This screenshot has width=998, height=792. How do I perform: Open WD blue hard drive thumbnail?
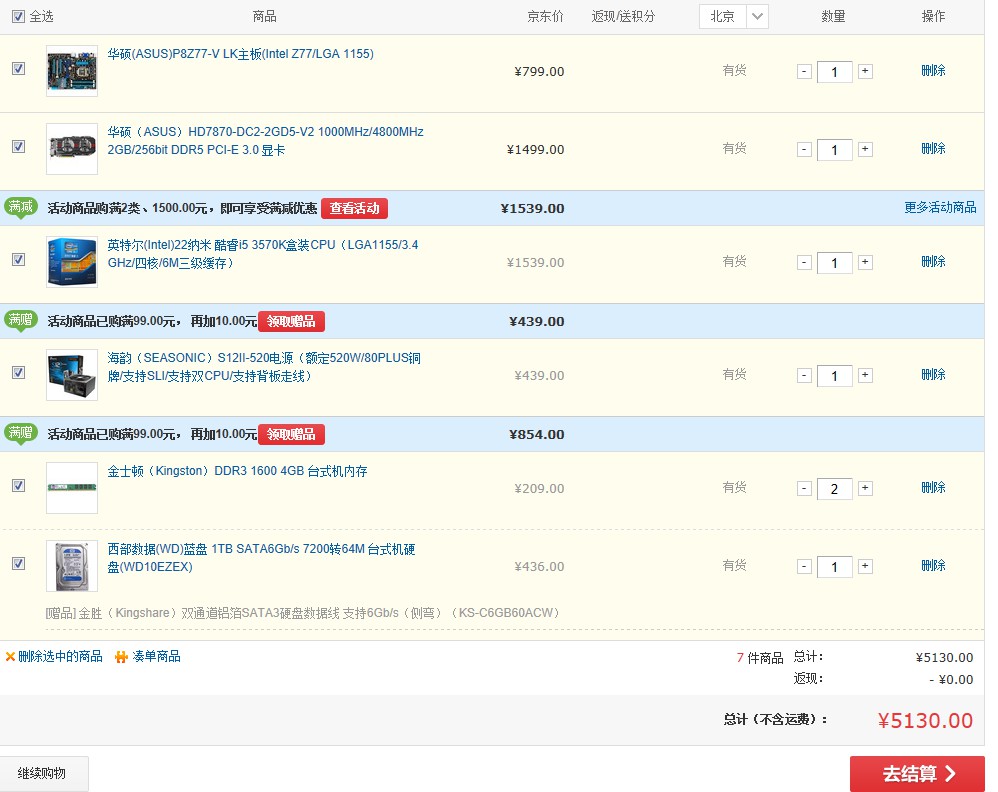[x=72, y=566]
